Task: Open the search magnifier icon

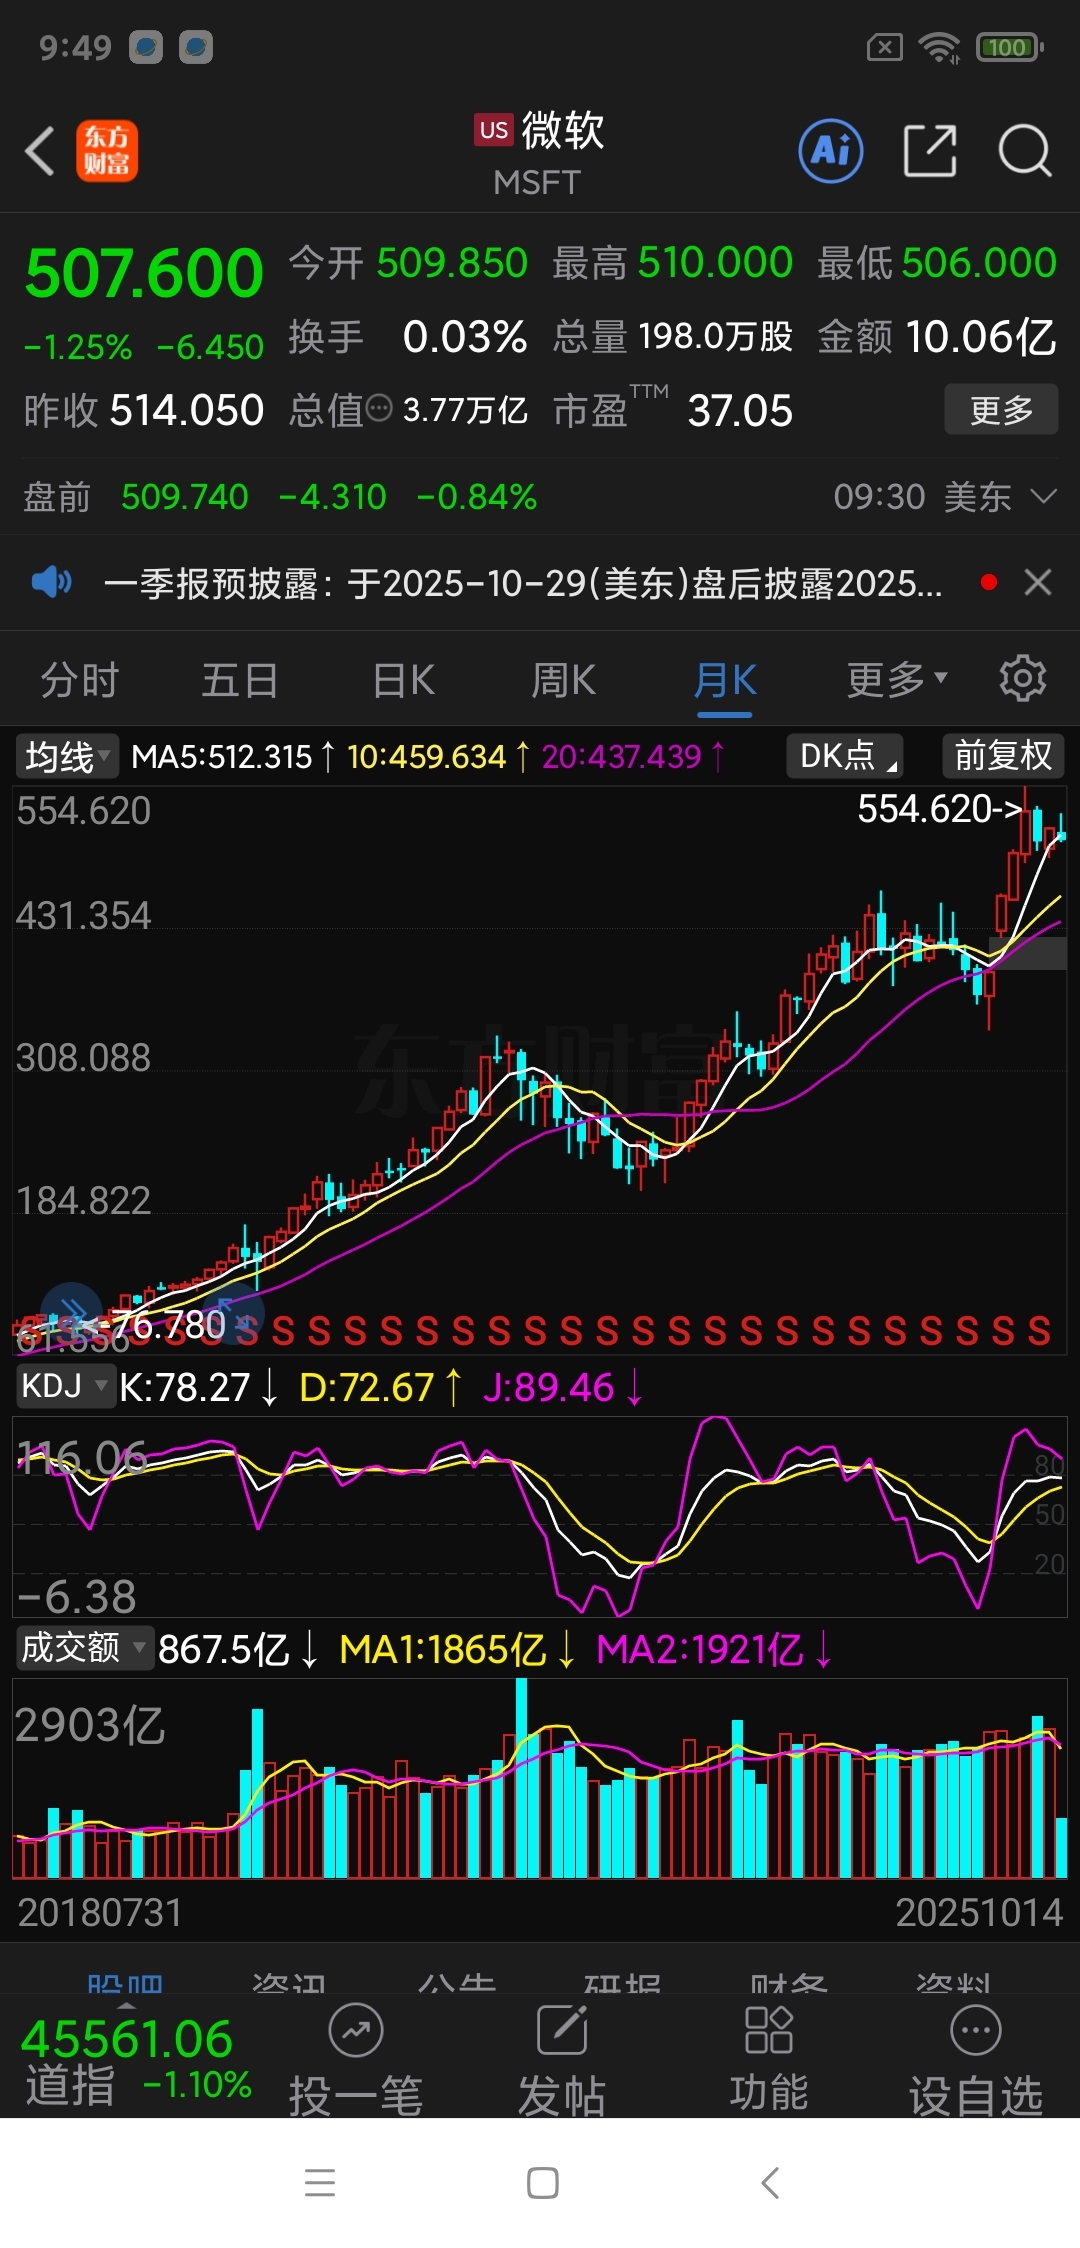Action: pos(1025,152)
